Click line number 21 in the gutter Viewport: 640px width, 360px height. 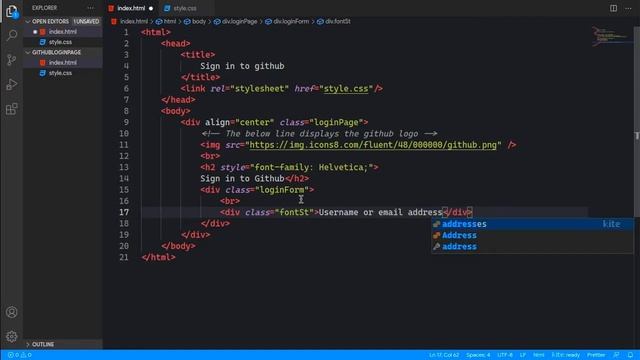[124, 258]
